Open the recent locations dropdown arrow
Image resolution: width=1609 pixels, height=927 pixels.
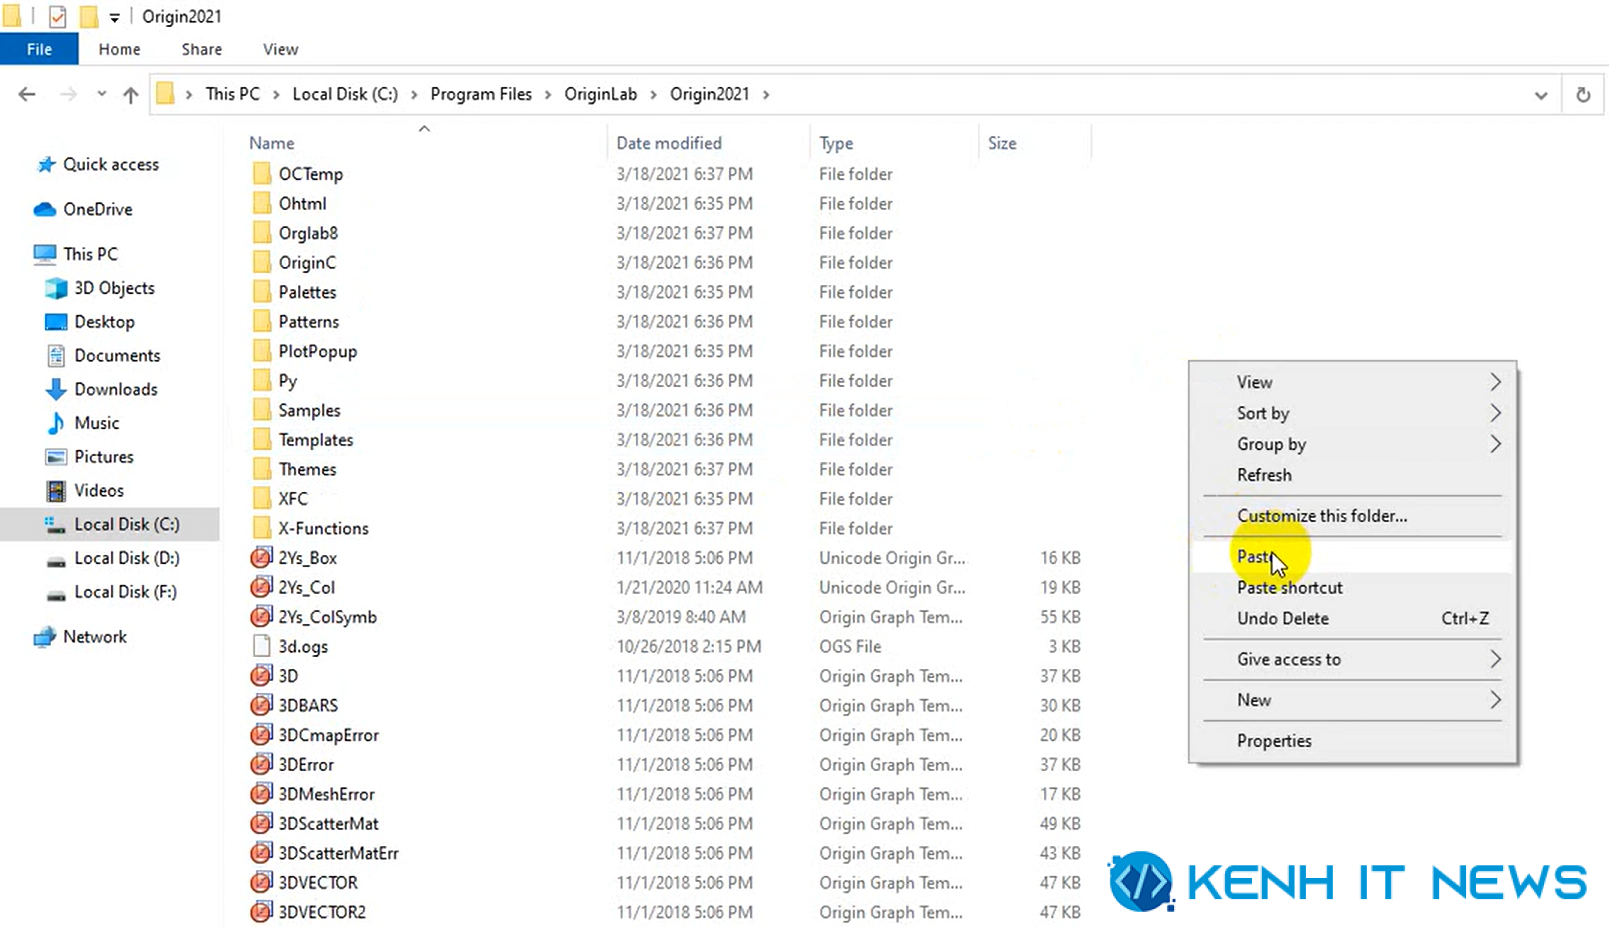(101, 94)
